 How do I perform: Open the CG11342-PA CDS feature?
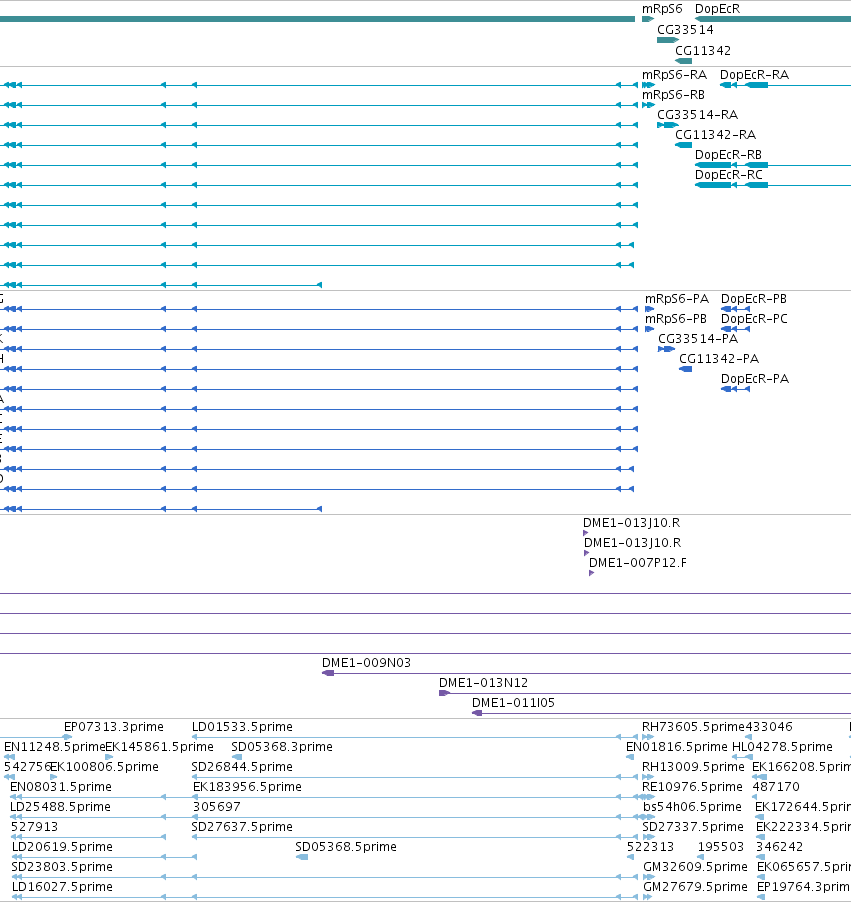coord(686,369)
